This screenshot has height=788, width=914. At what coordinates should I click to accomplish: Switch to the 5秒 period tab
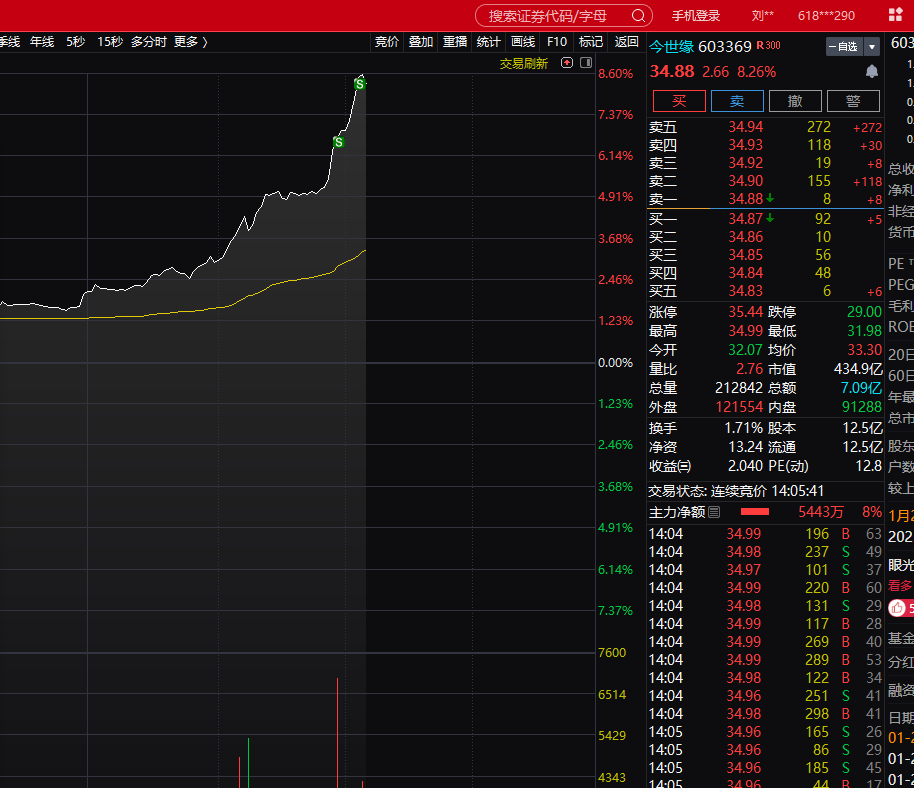(75, 42)
